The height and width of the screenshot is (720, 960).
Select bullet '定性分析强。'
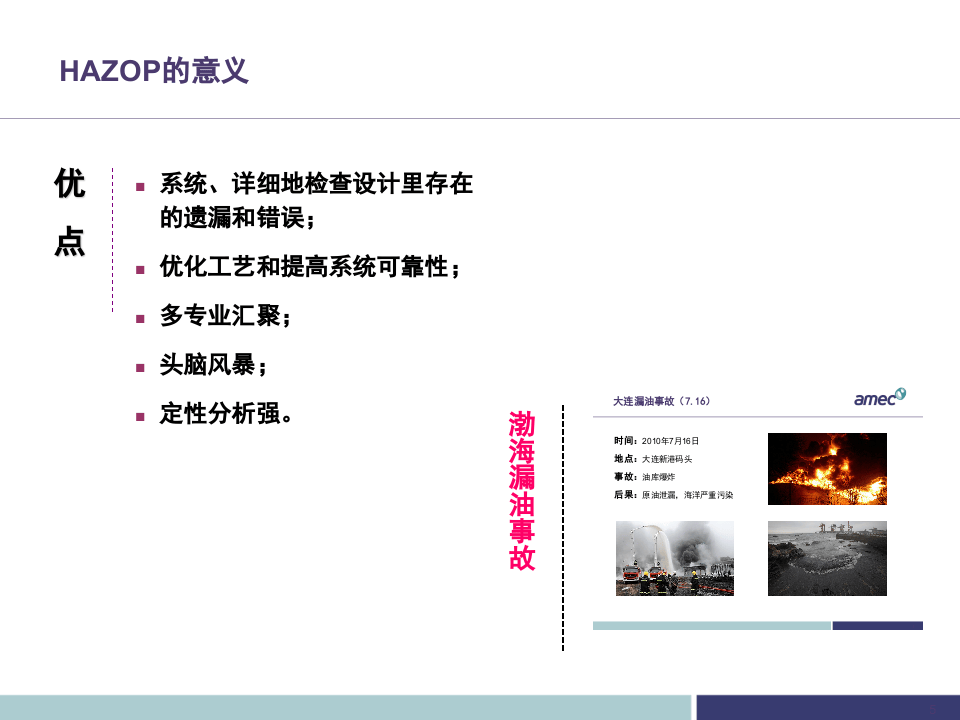tap(226, 413)
